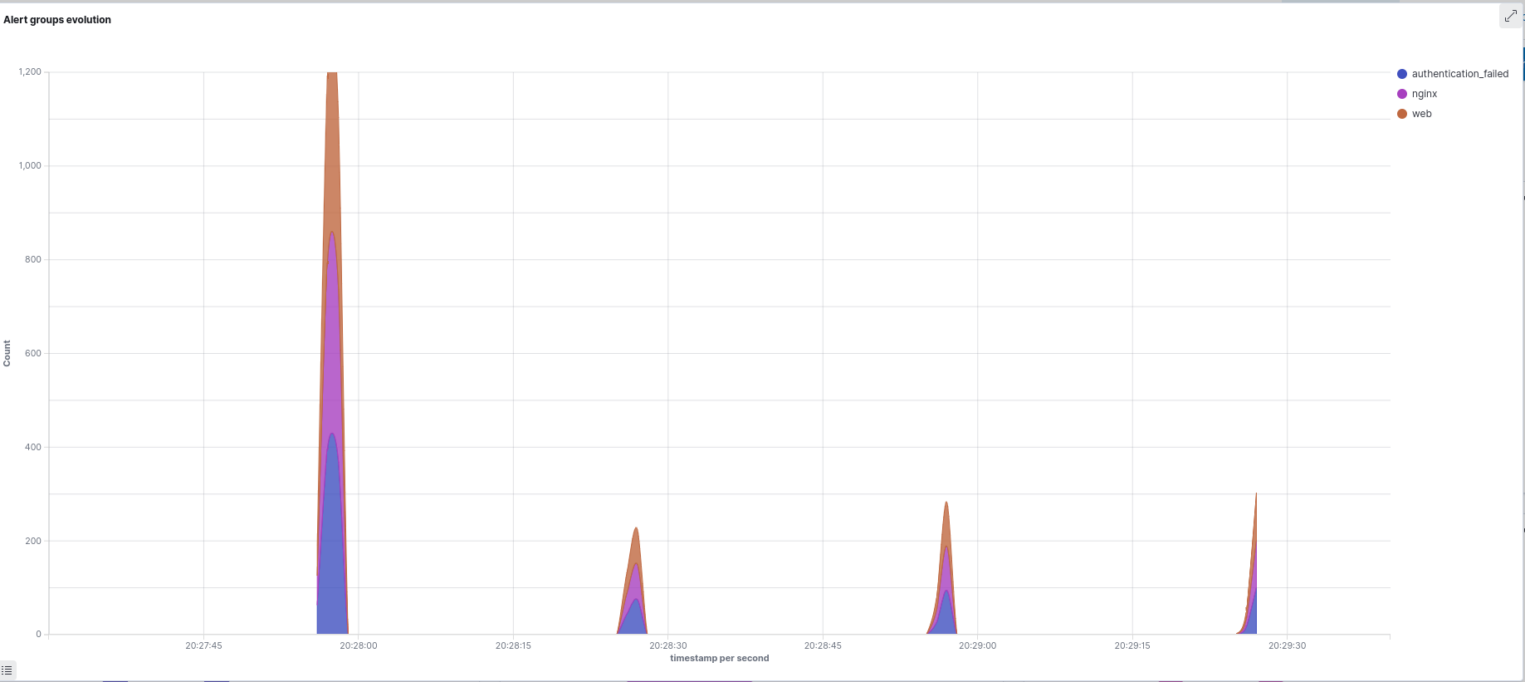
Task: Click the "Count" y-axis title
Action: pos(8,353)
